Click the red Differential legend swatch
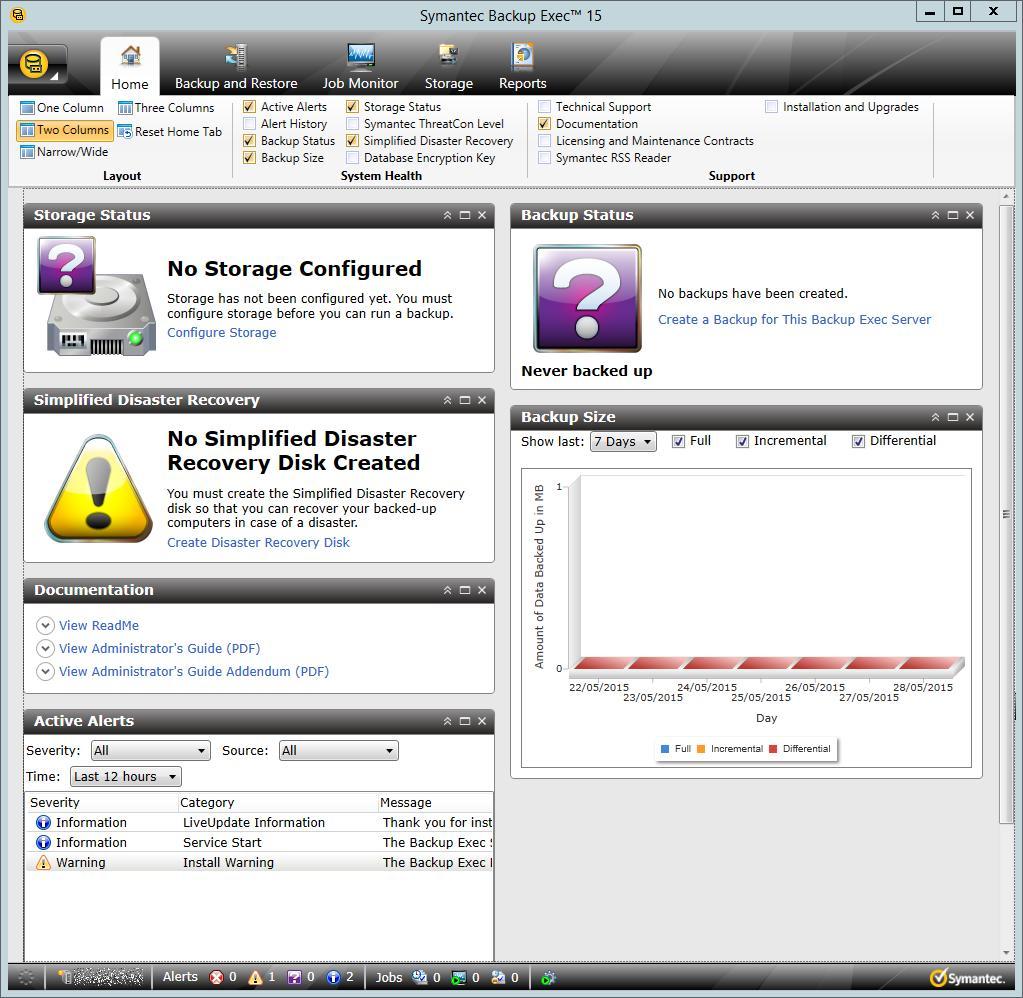1023x998 pixels. tap(773, 749)
